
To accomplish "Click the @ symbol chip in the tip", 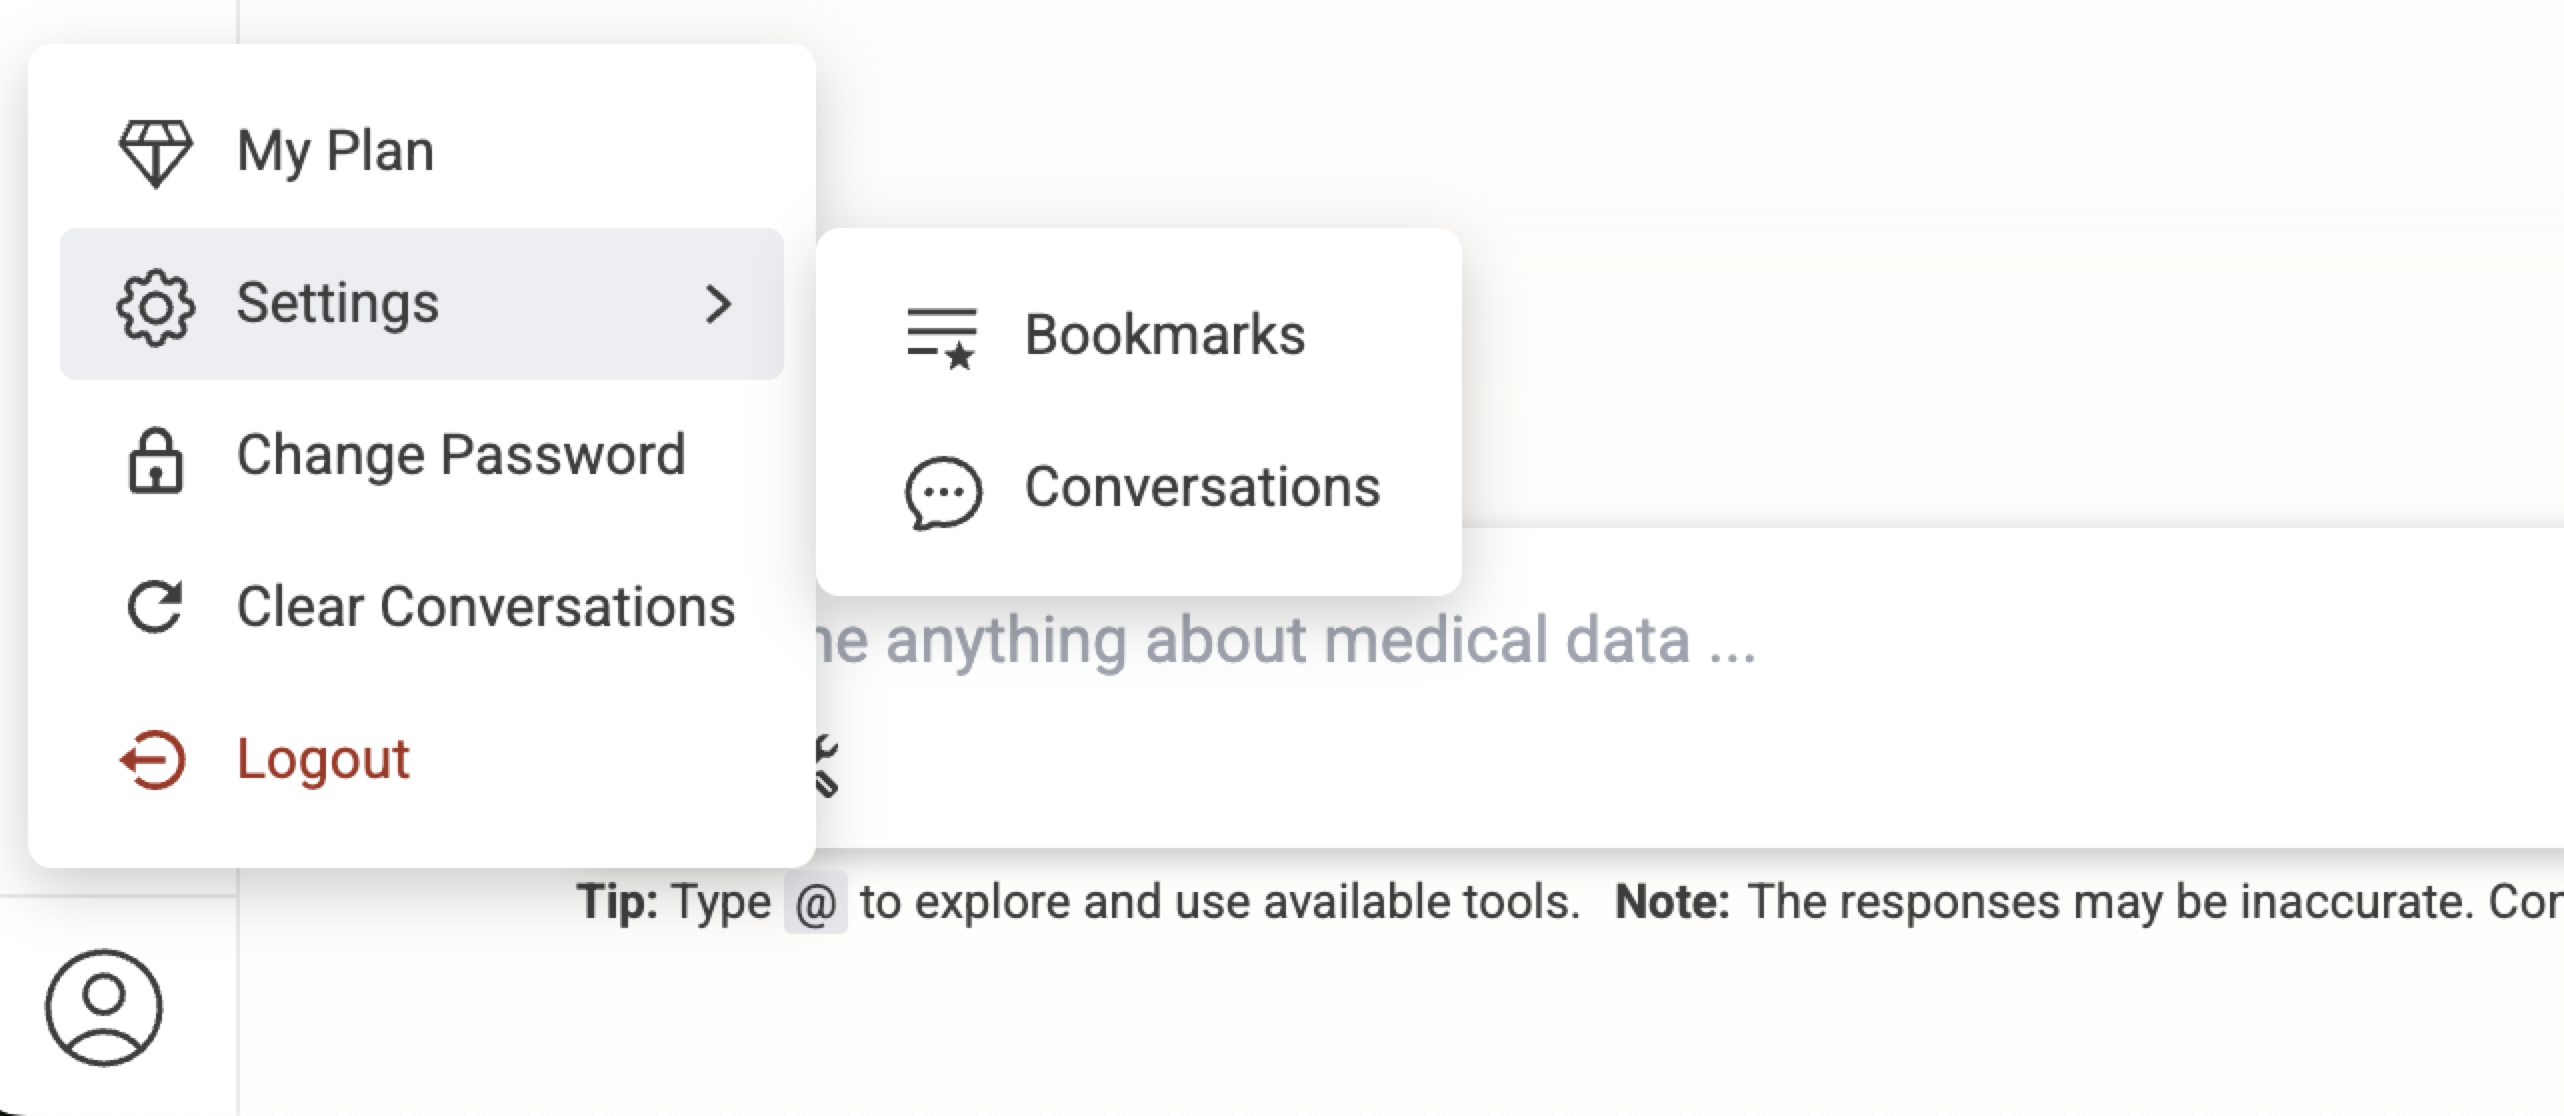I will tap(816, 903).
